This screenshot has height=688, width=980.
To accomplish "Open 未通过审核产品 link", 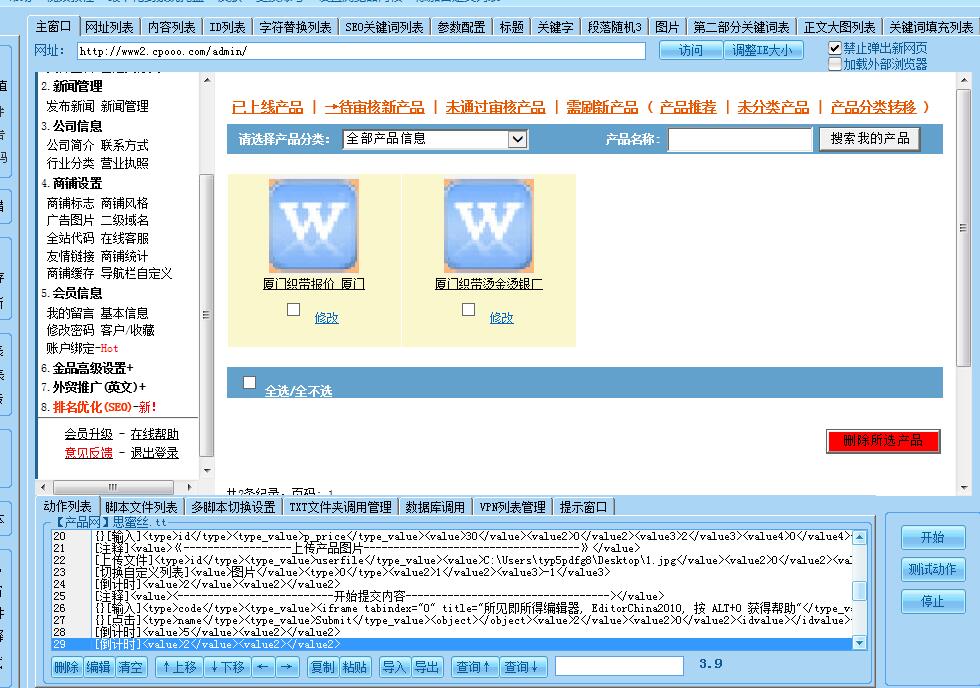I will point(495,107).
